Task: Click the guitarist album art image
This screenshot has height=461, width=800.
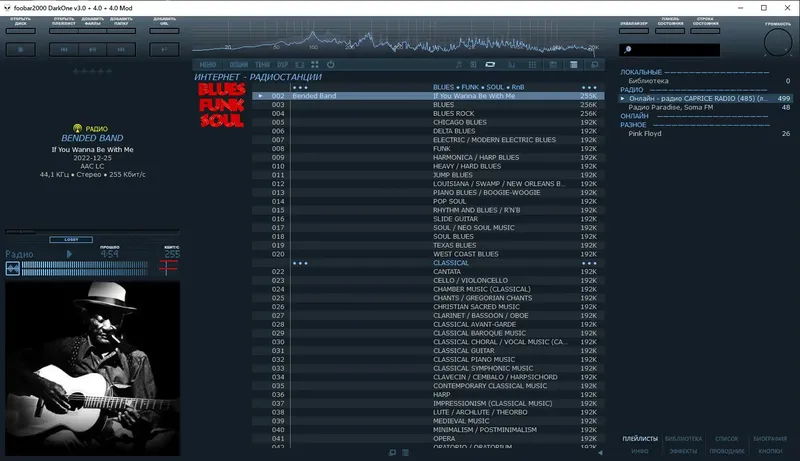Action: [92, 368]
